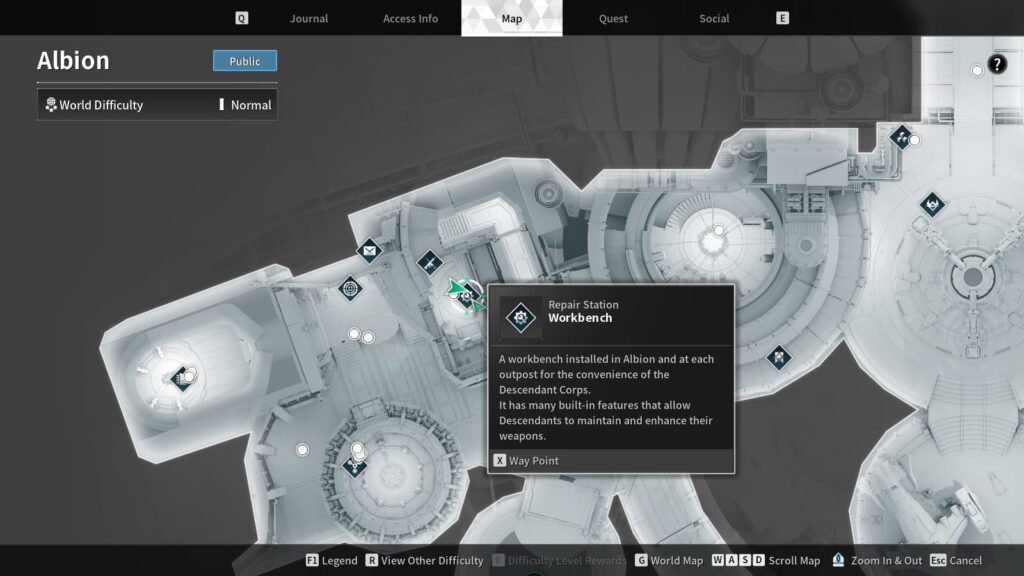1024x576 pixels.
Task: Open the mailbox icon on the map
Action: click(368, 252)
